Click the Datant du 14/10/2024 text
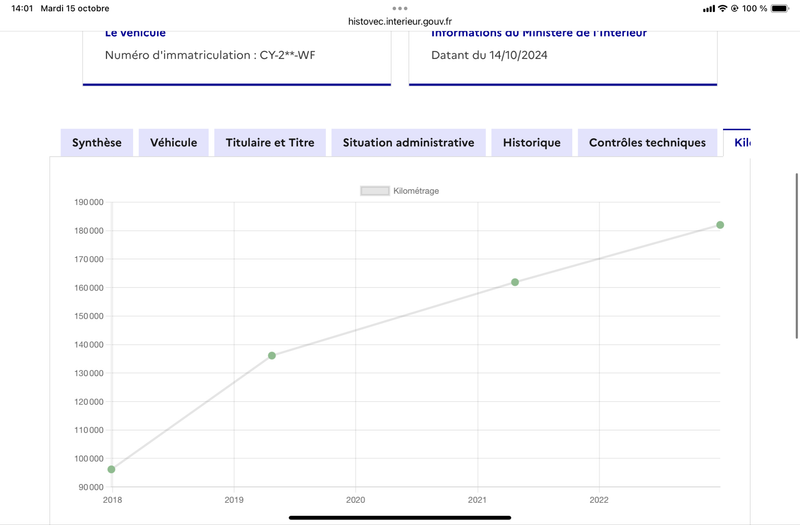The height and width of the screenshot is (525, 800). tap(489, 55)
